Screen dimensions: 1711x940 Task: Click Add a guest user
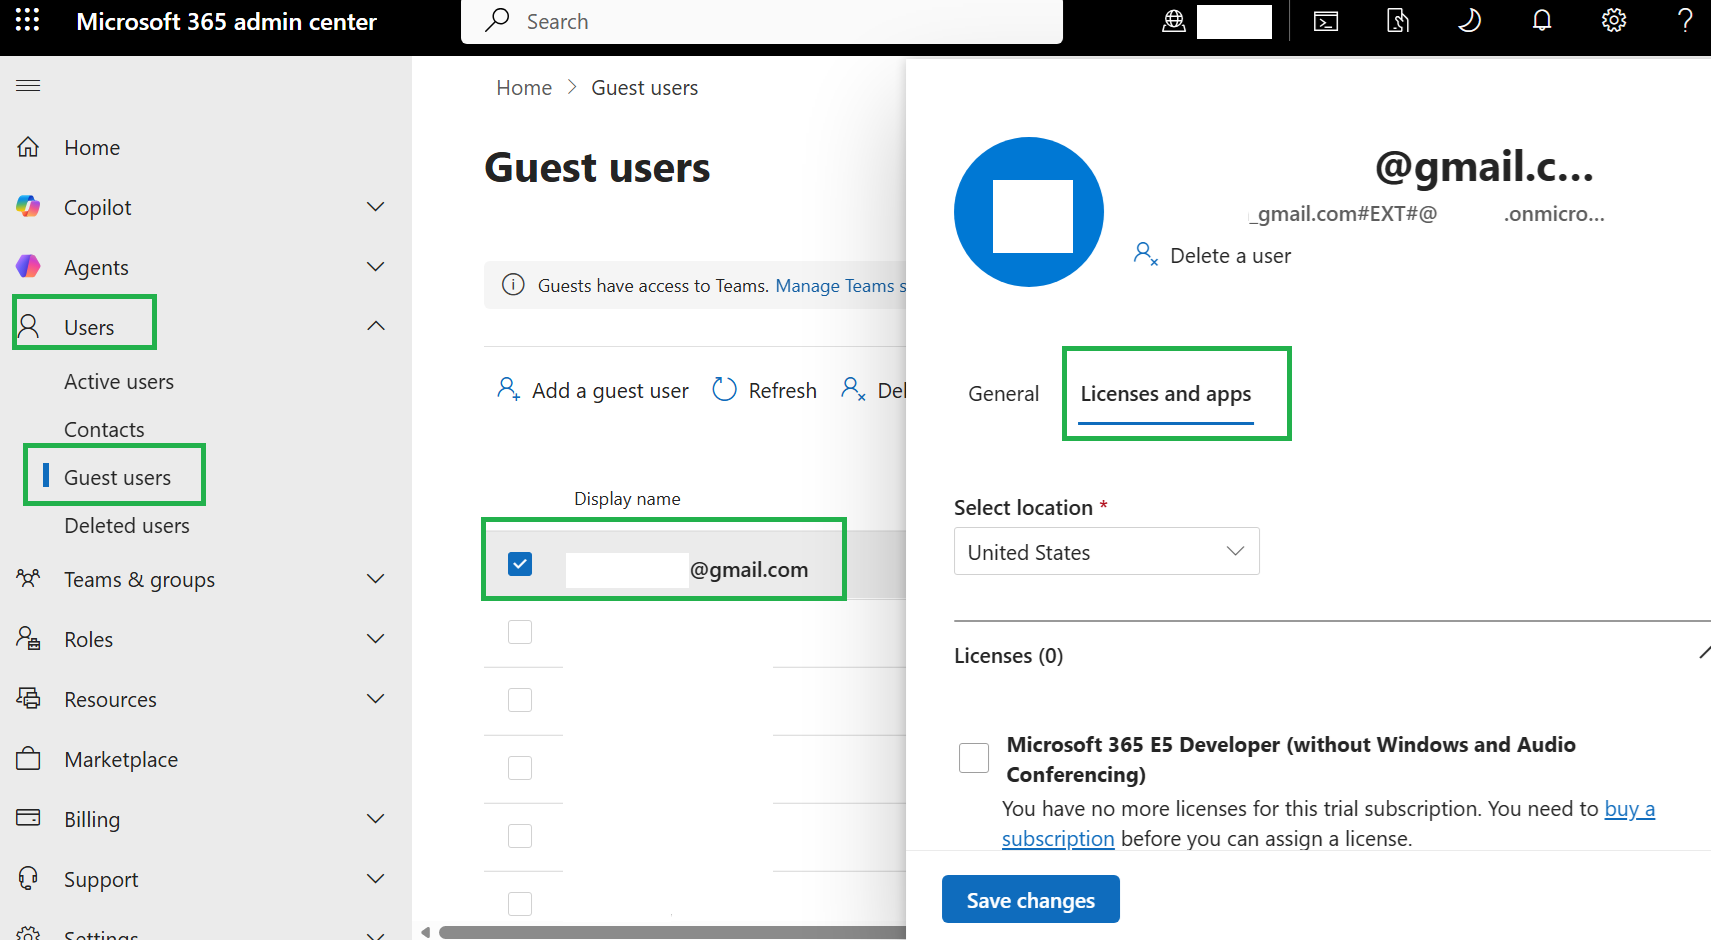(593, 390)
